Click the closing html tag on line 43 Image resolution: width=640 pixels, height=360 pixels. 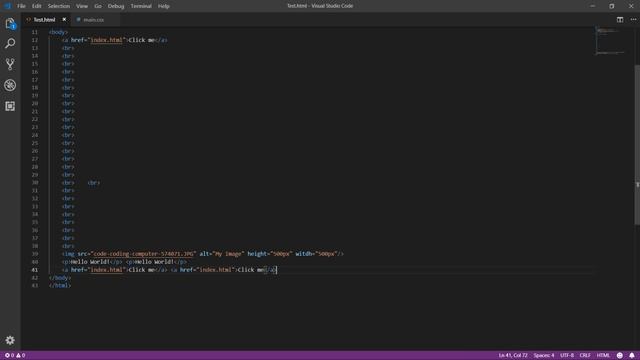[x=60, y=286]
